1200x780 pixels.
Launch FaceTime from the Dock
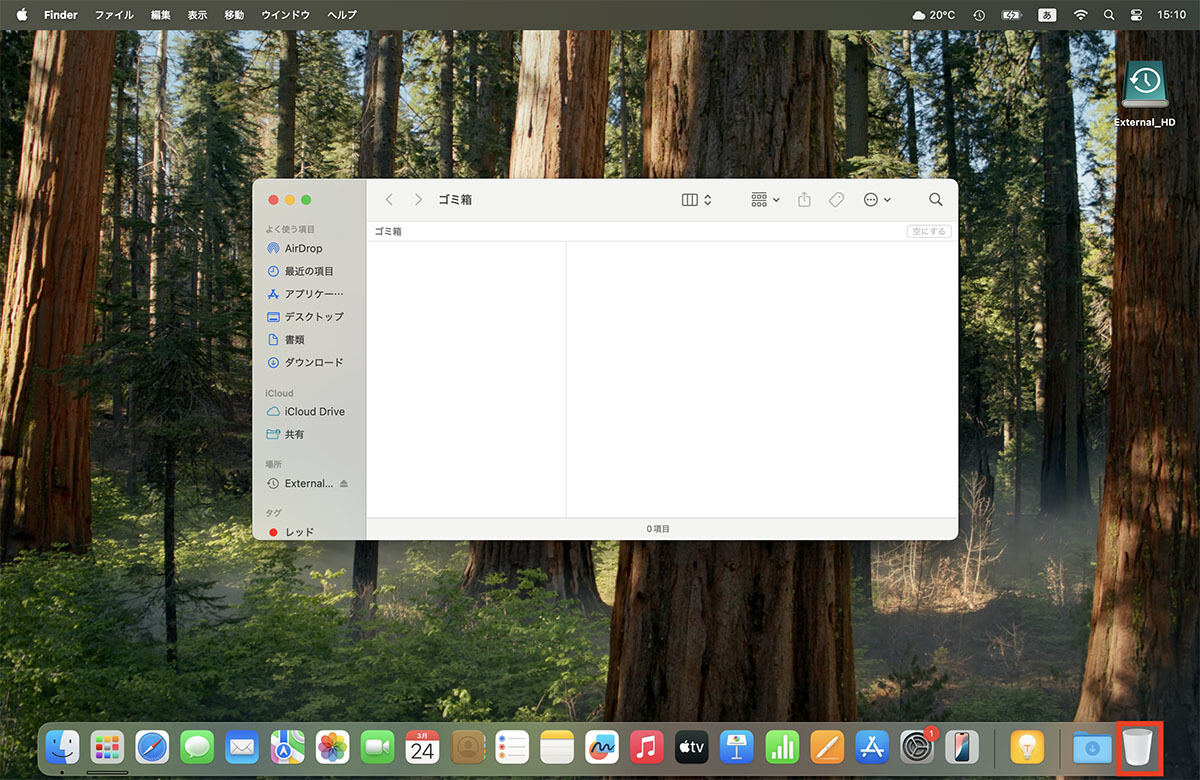coord(377,746)
